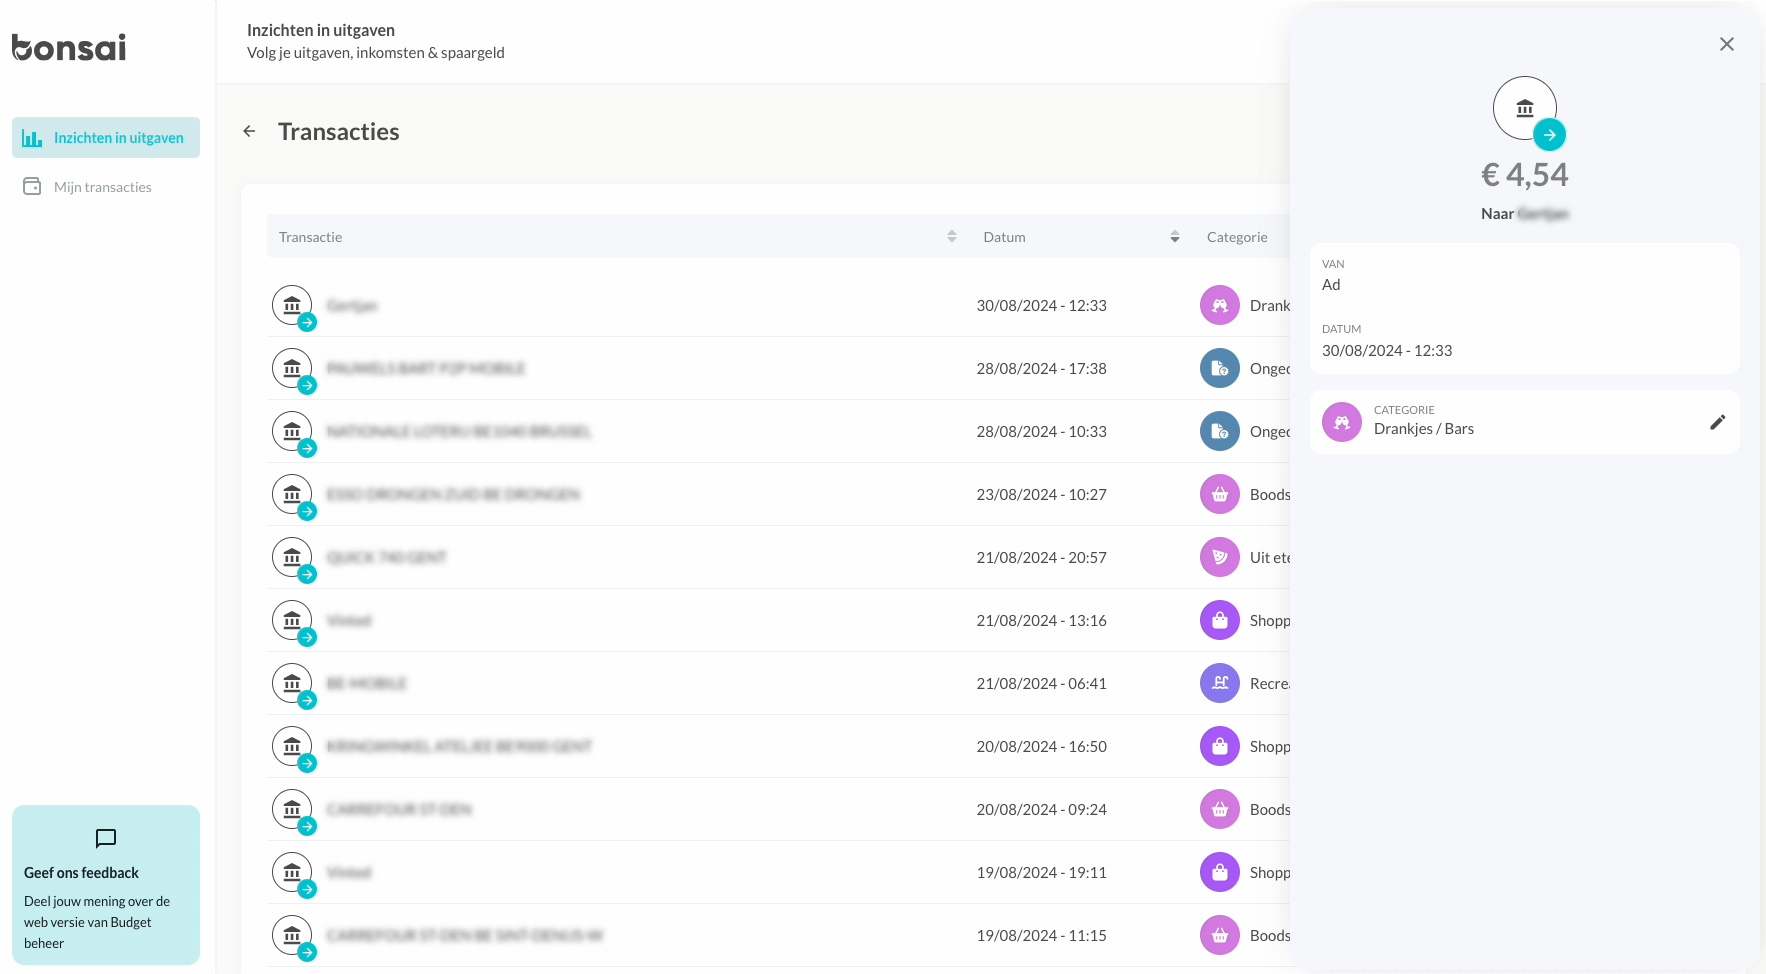Click the Datum column header label
Image resolution: width=1766 pixels, height=974 pixels.
1004,237
